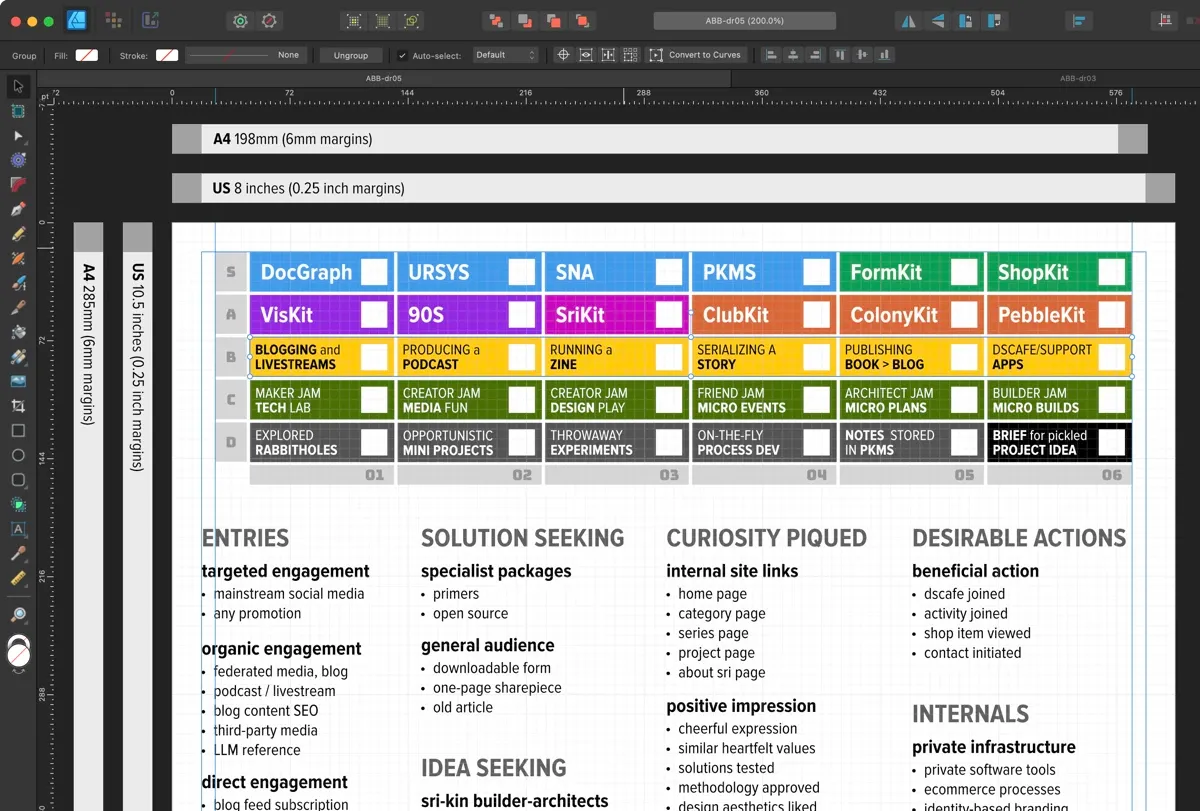Select the Move tool in the left toolbar
Image resolution: width=1200 pixels, height=811 pixels.
pos(18,87)
